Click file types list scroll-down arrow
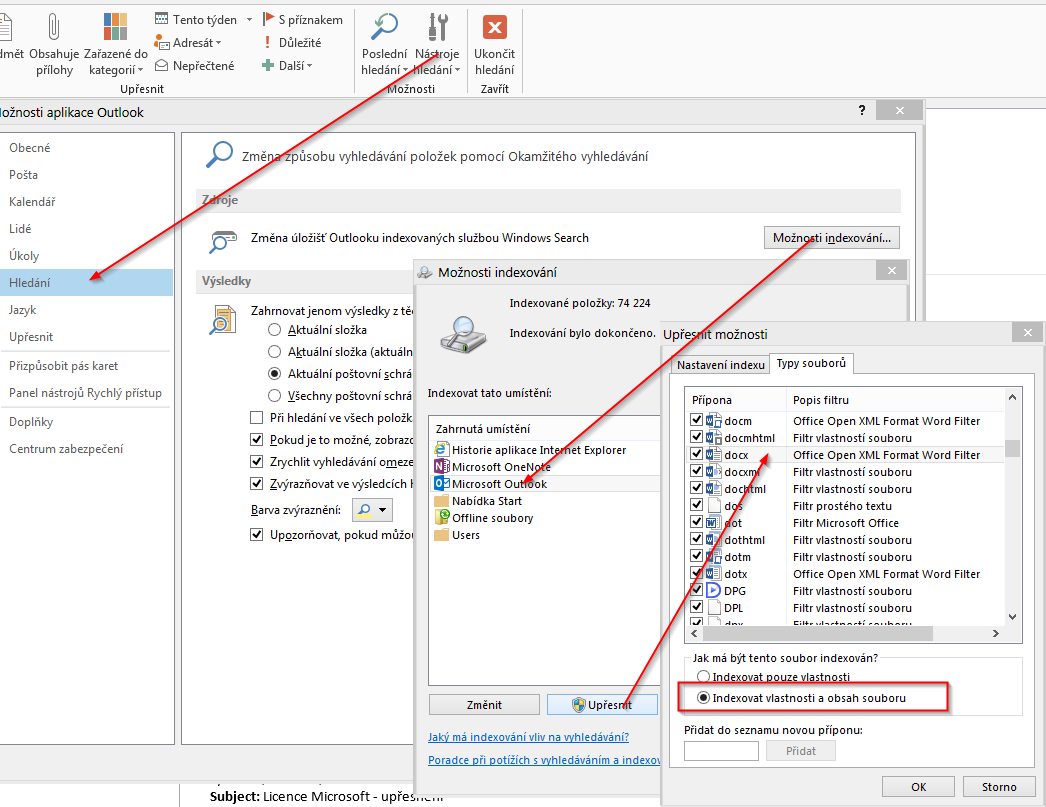 [1012, 616]
